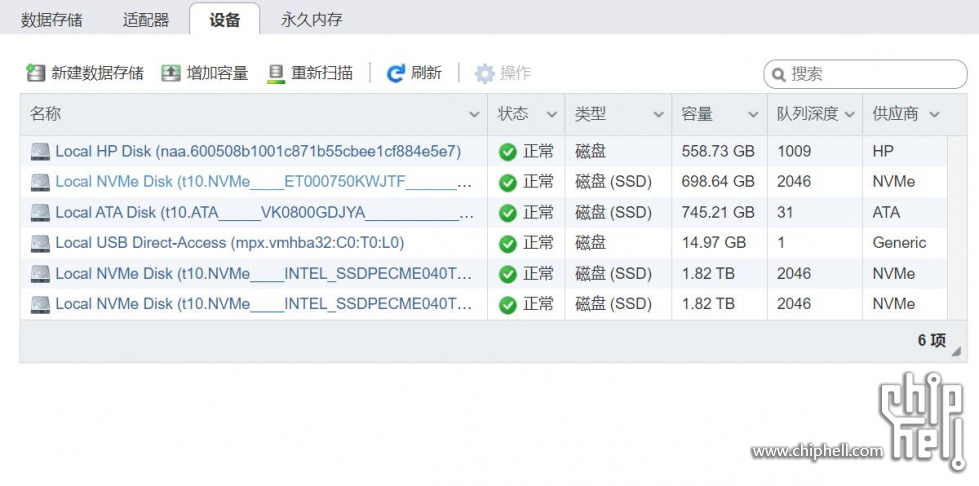Select the 设备 tab
Viewport: 979px width, 486px height.
[x=225, y=19]
